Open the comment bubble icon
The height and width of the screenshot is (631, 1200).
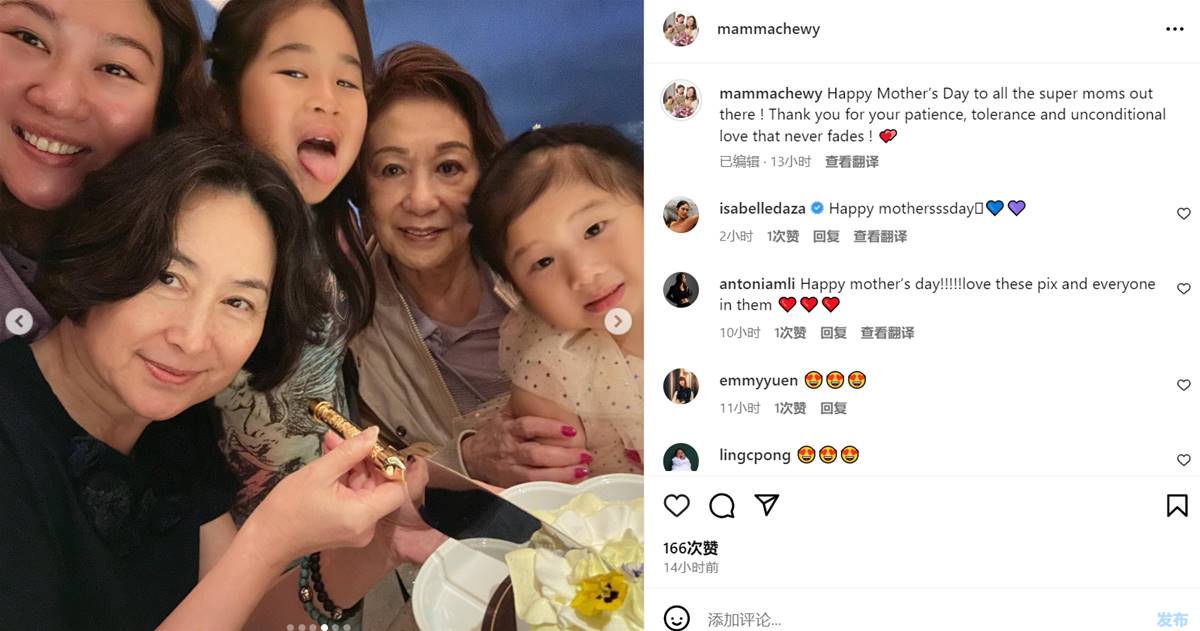coord(722,505)
